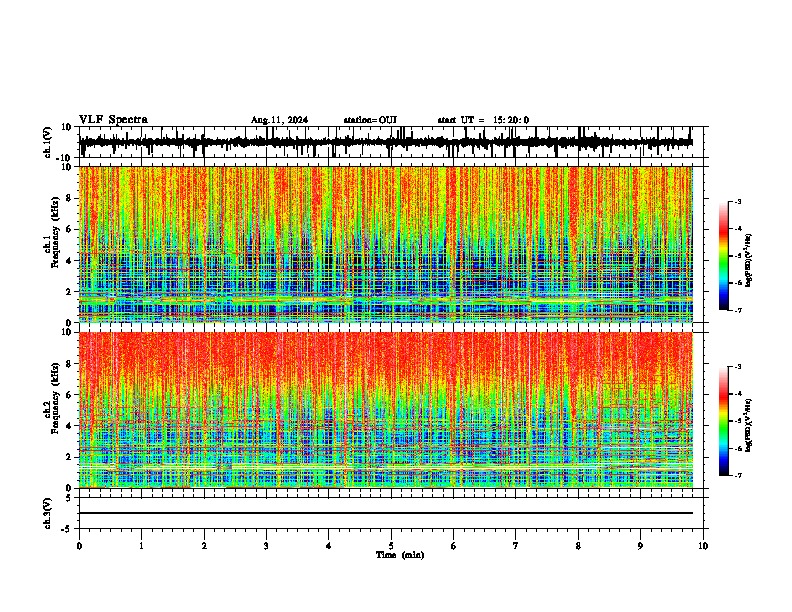792x612 pixels.
Task: Click the "ch.1(V)" axis label
Action: [x=48, y=142]
